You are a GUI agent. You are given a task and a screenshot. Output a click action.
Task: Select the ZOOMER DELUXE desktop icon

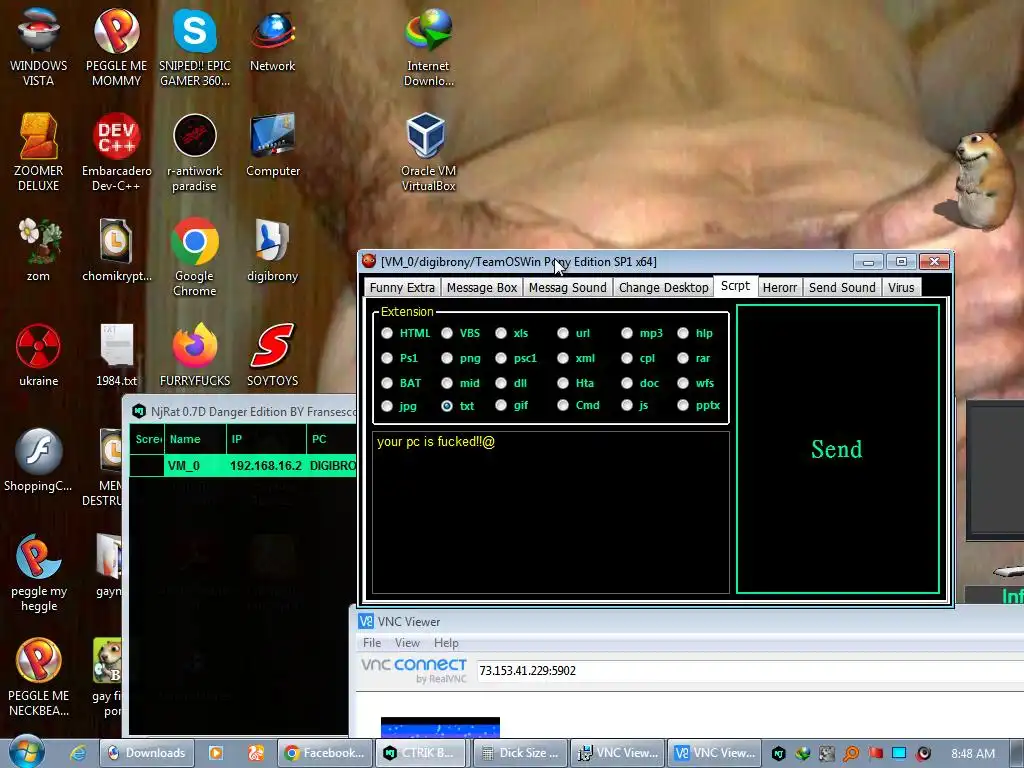point(39,152)
